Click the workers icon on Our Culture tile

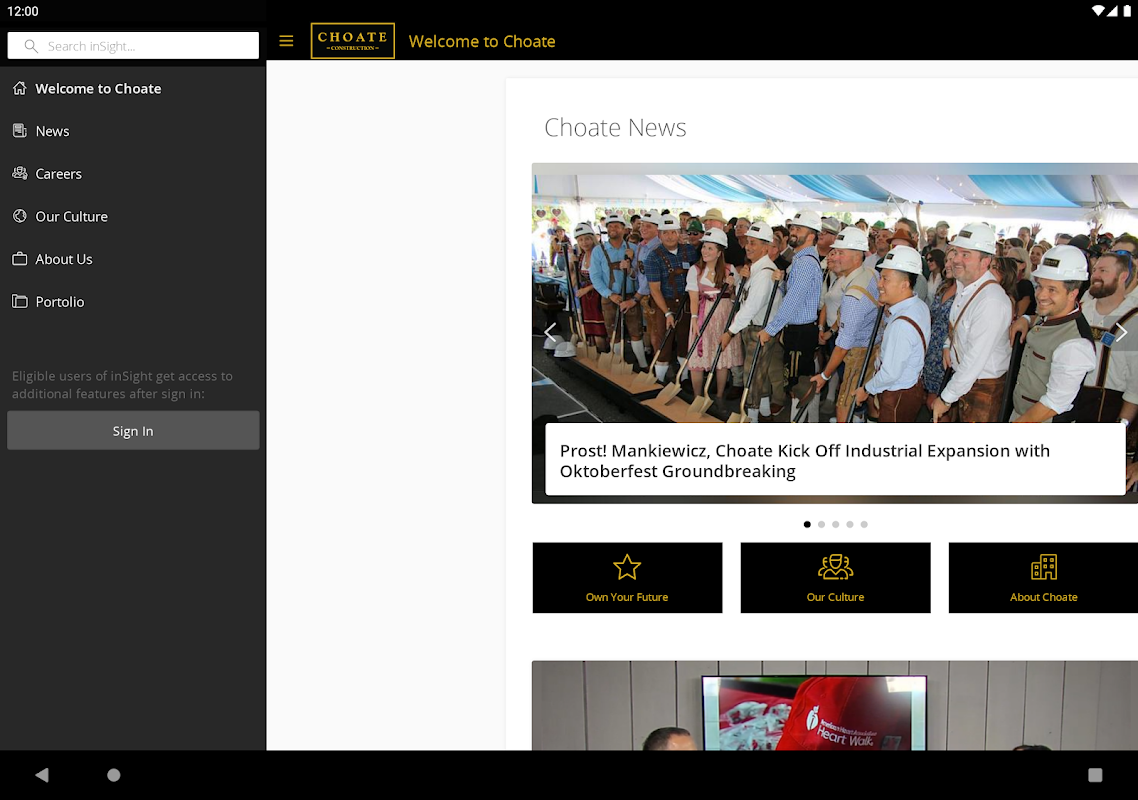tap(835, 567)
